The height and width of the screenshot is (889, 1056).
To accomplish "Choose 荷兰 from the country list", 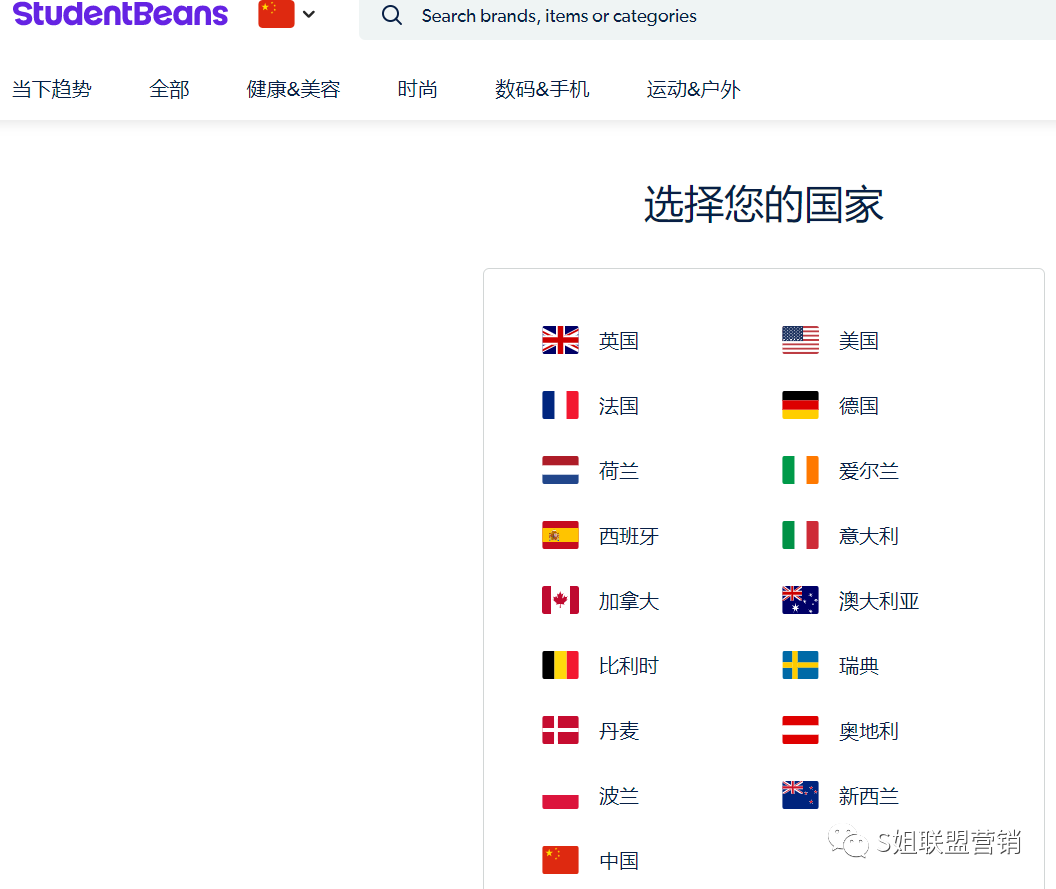I will (619, 471).
